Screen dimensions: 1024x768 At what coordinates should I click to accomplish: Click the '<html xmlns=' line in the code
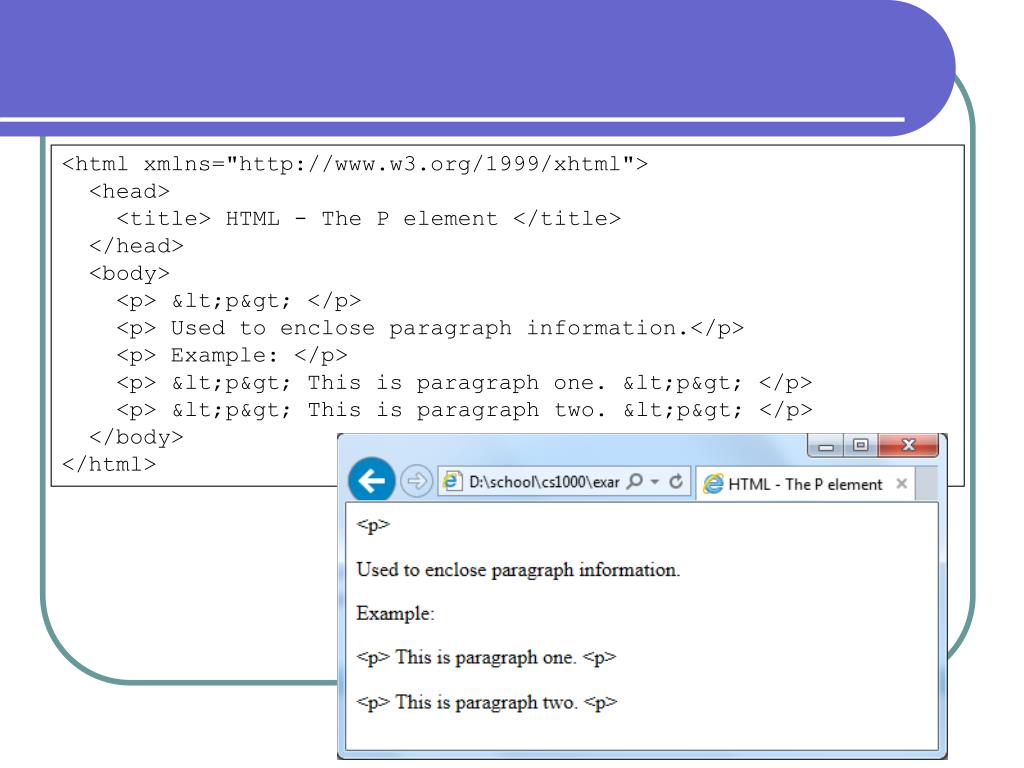point(355,164)
